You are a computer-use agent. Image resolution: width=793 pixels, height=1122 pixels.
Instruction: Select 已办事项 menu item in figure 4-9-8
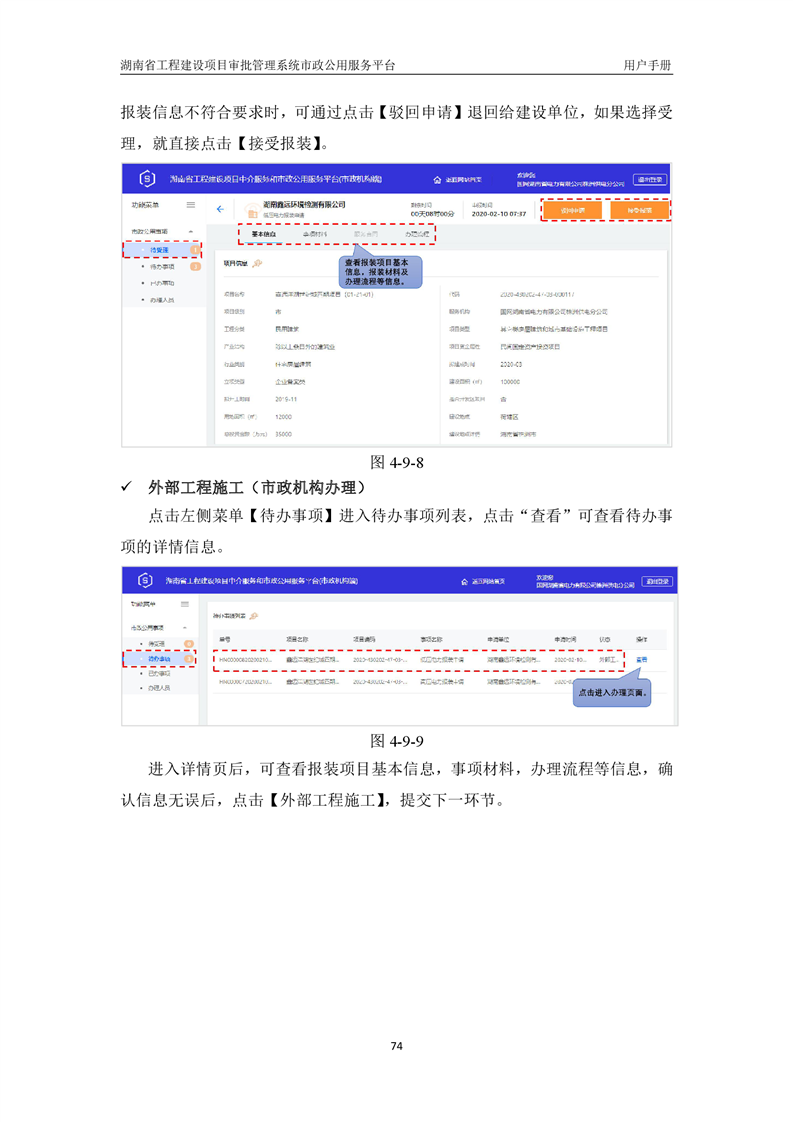click(x=162, y=283)
